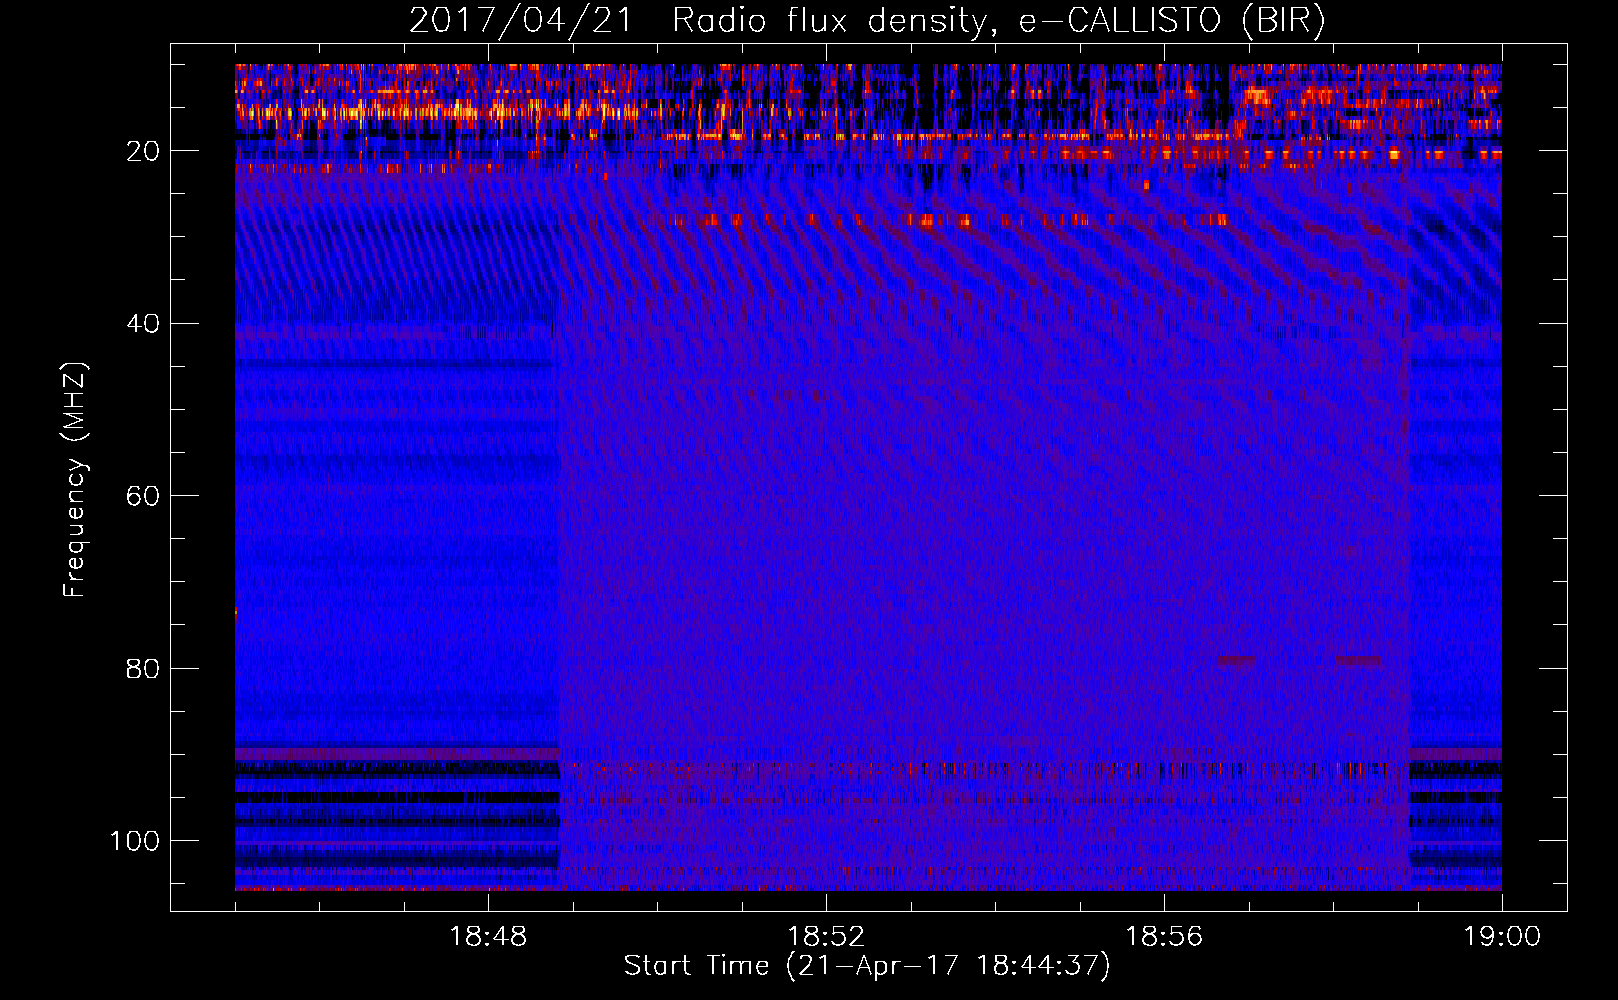Click the '18:52' time tick label
Image resolution: width=1618 pixels, height=1000 pixels.
point(826,937)
